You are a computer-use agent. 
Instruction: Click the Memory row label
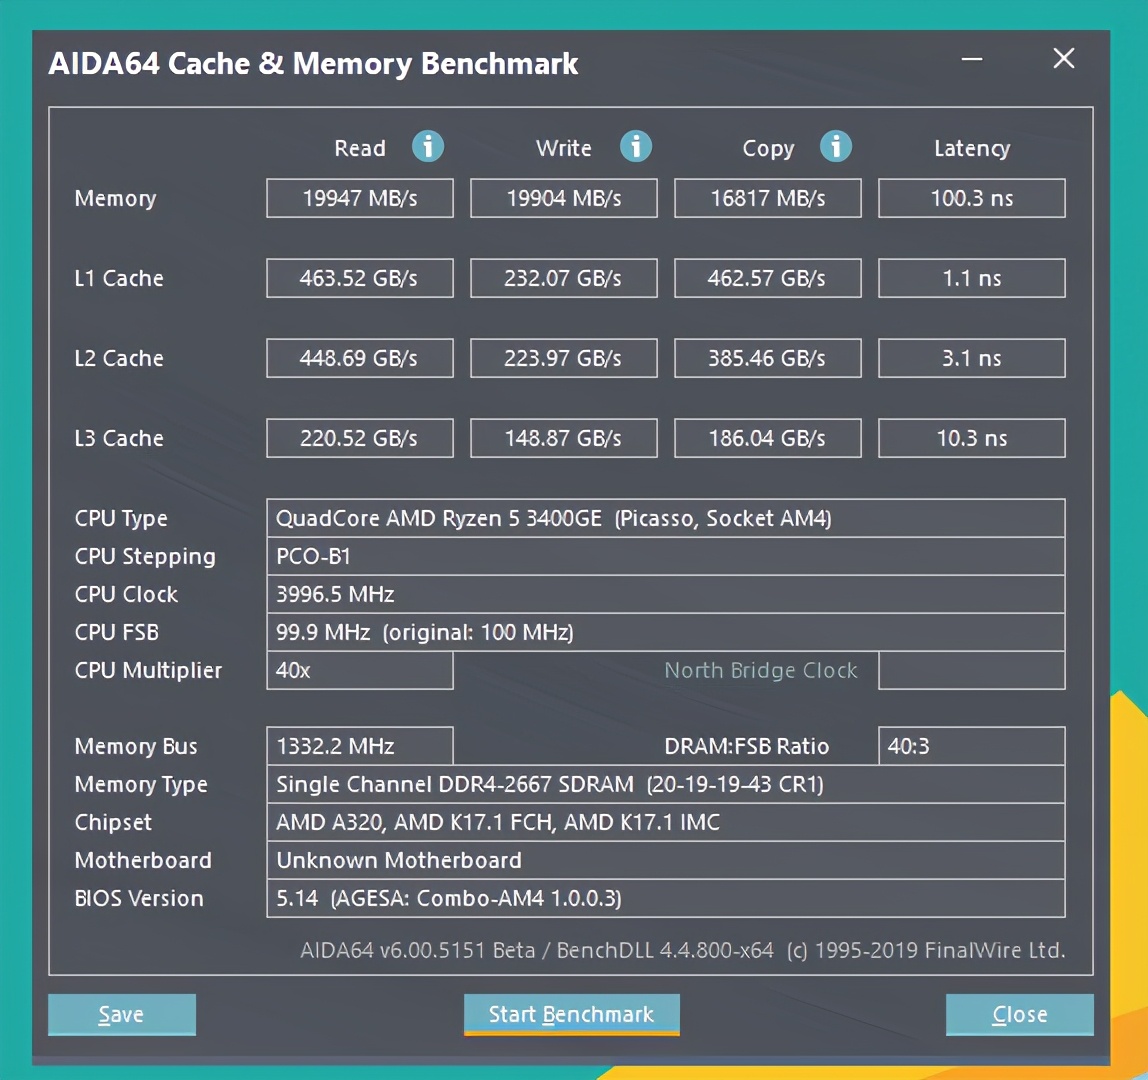116,198
